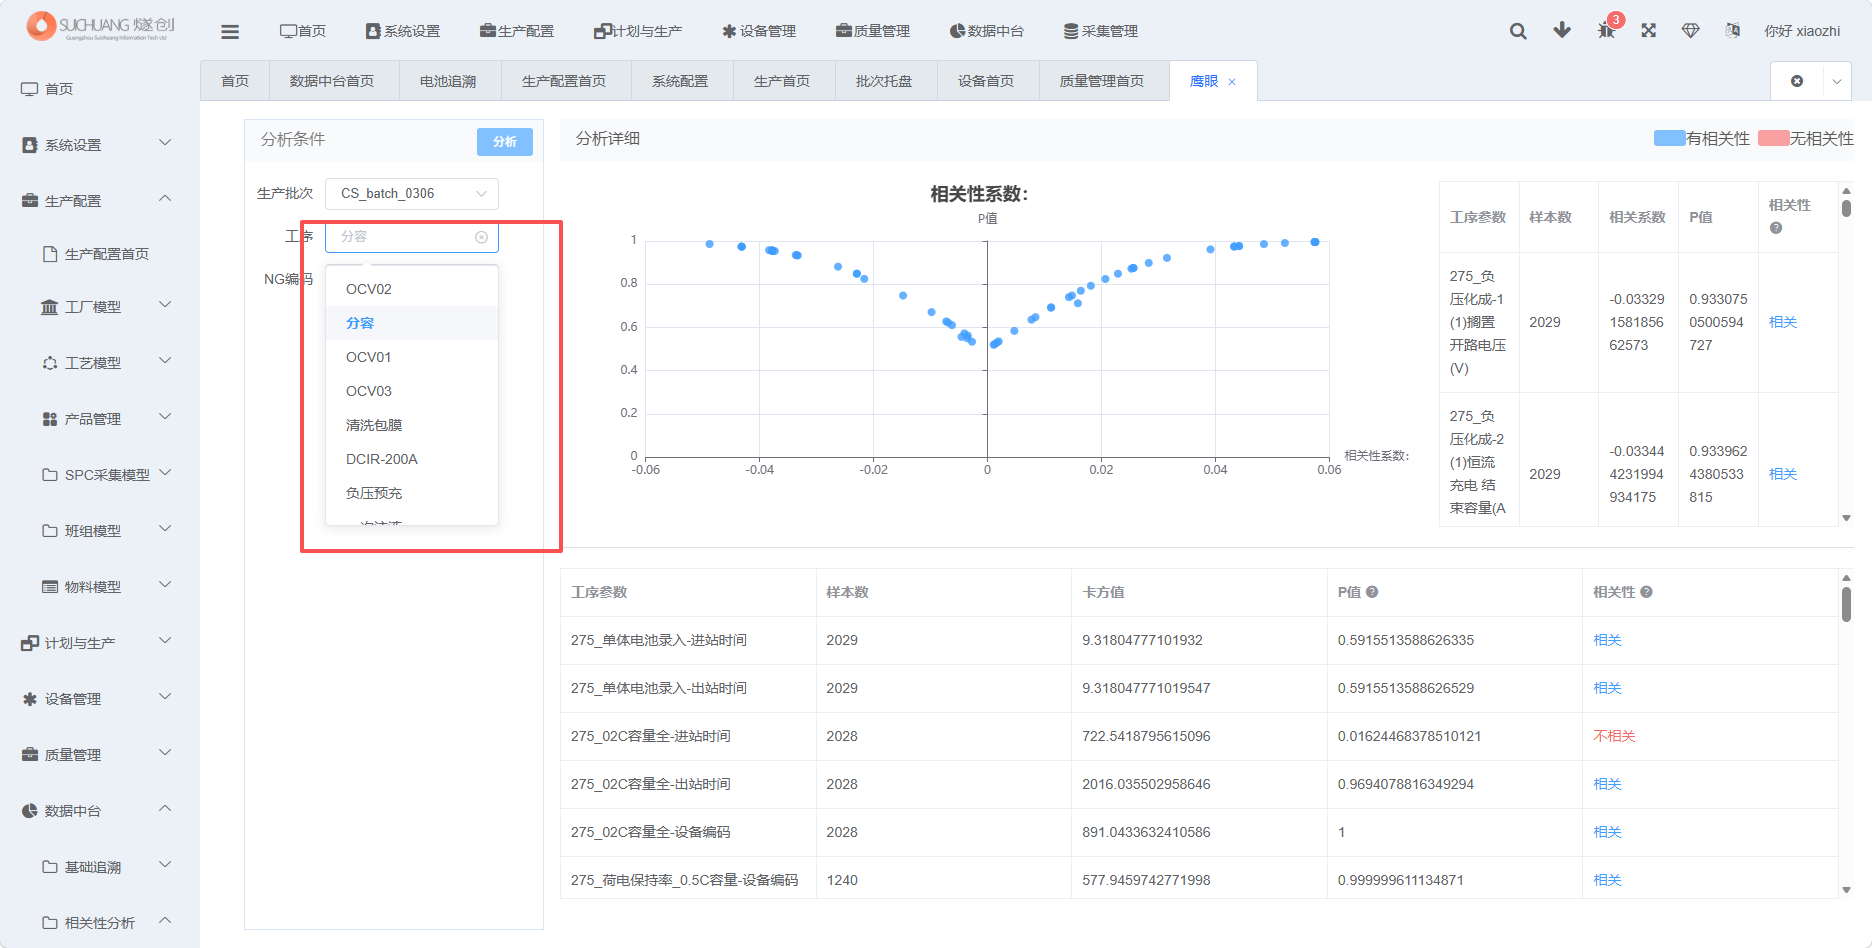Open 计划与生产 in the top menu

click(638, 31)
